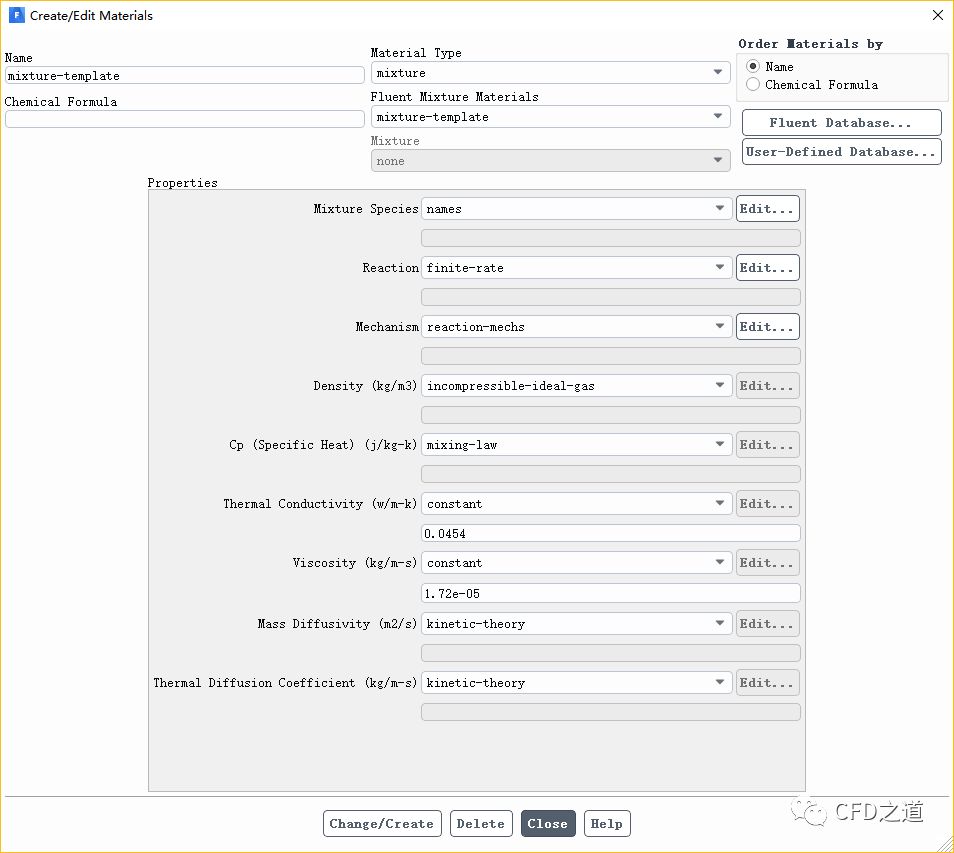Expand the Fluent Mixture Materials dropdown
Image resolution: width=954 pixels, height=853 pixels.
click(550, 117)
